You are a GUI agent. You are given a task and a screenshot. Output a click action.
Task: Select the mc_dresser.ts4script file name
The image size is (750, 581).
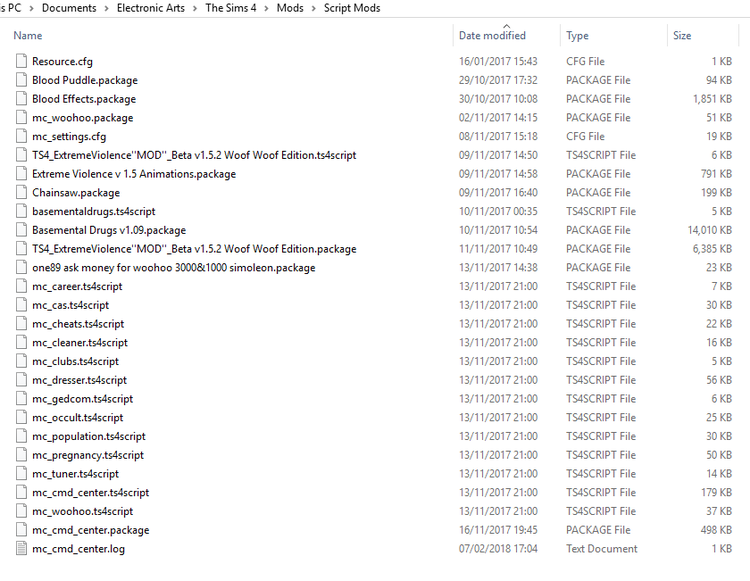click(x=79, y=380)
